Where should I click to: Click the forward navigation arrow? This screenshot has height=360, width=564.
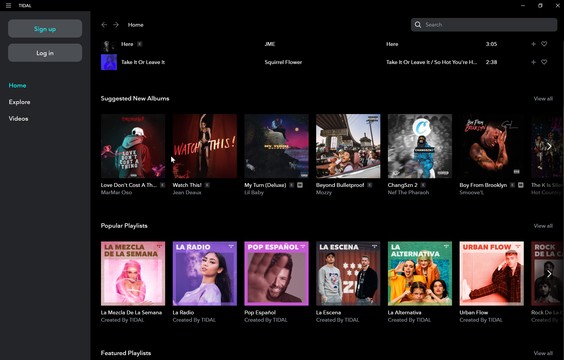pos(116,25)
